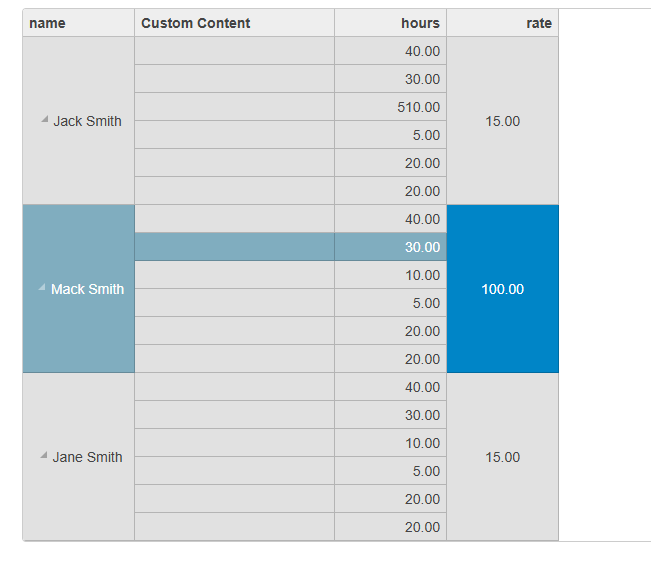651x577 pixels.
Task: Collapse the Jack Smith row group
Action: pos(44,120)
